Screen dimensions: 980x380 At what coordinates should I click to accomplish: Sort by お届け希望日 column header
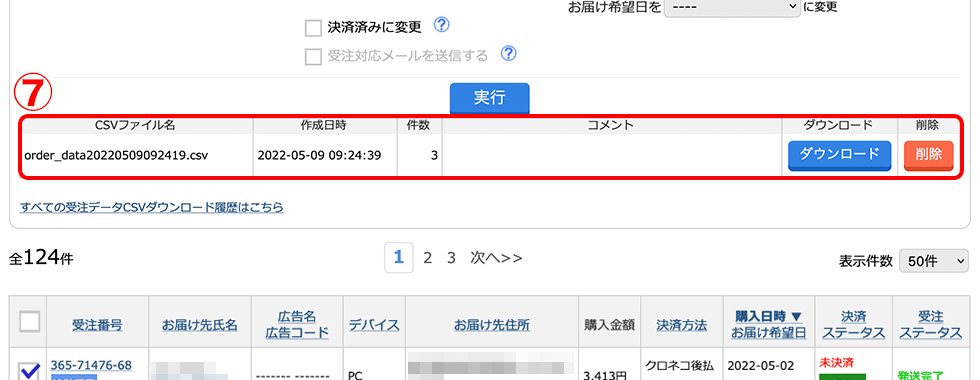tap(769, 333)
